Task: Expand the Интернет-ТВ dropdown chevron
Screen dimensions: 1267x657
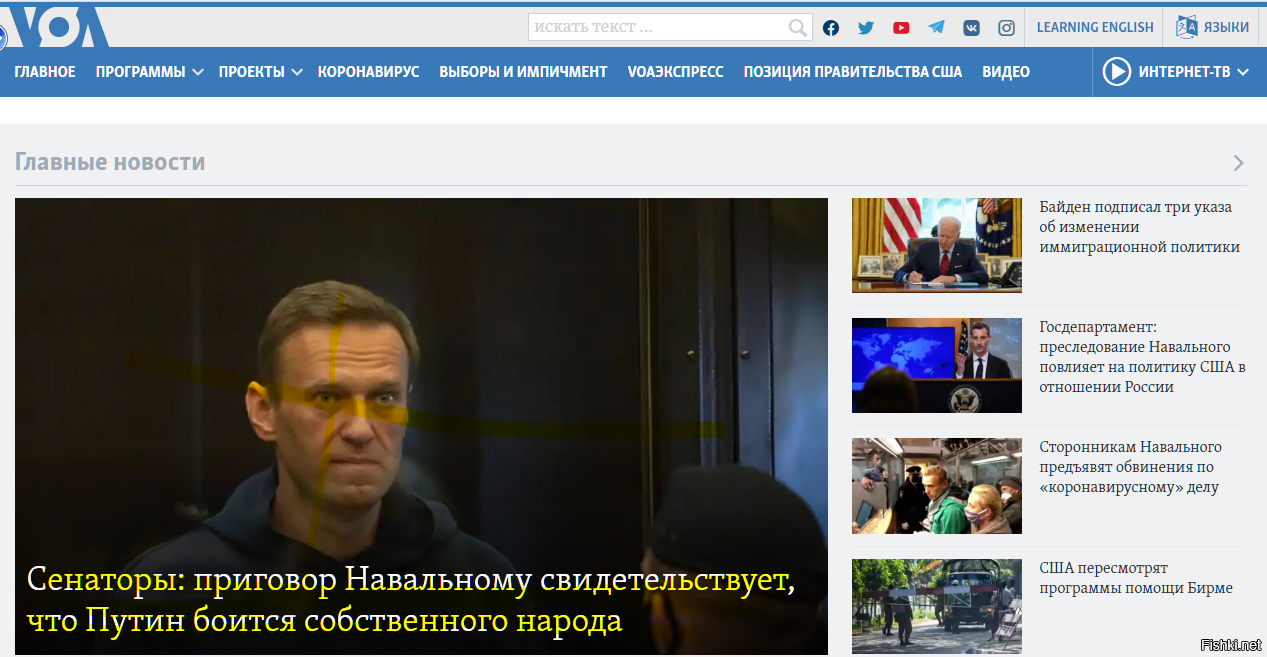Action: [1243, 72]
